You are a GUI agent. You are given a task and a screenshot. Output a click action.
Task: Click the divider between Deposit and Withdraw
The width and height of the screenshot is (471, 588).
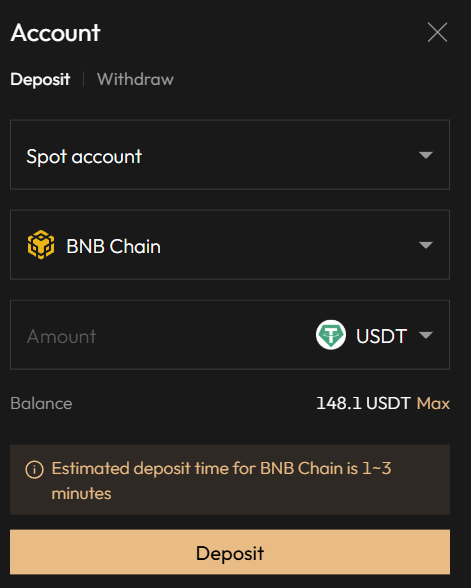coord(83,80)
